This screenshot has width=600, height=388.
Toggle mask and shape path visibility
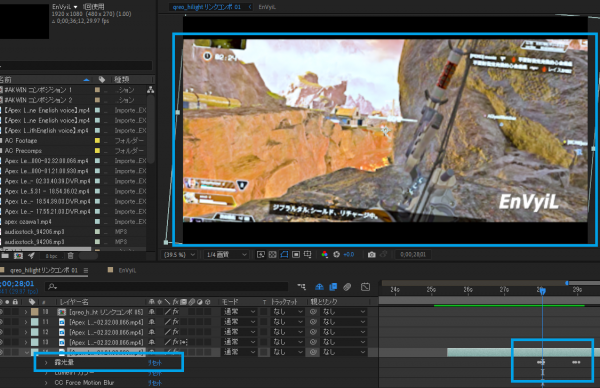[284, 254]
